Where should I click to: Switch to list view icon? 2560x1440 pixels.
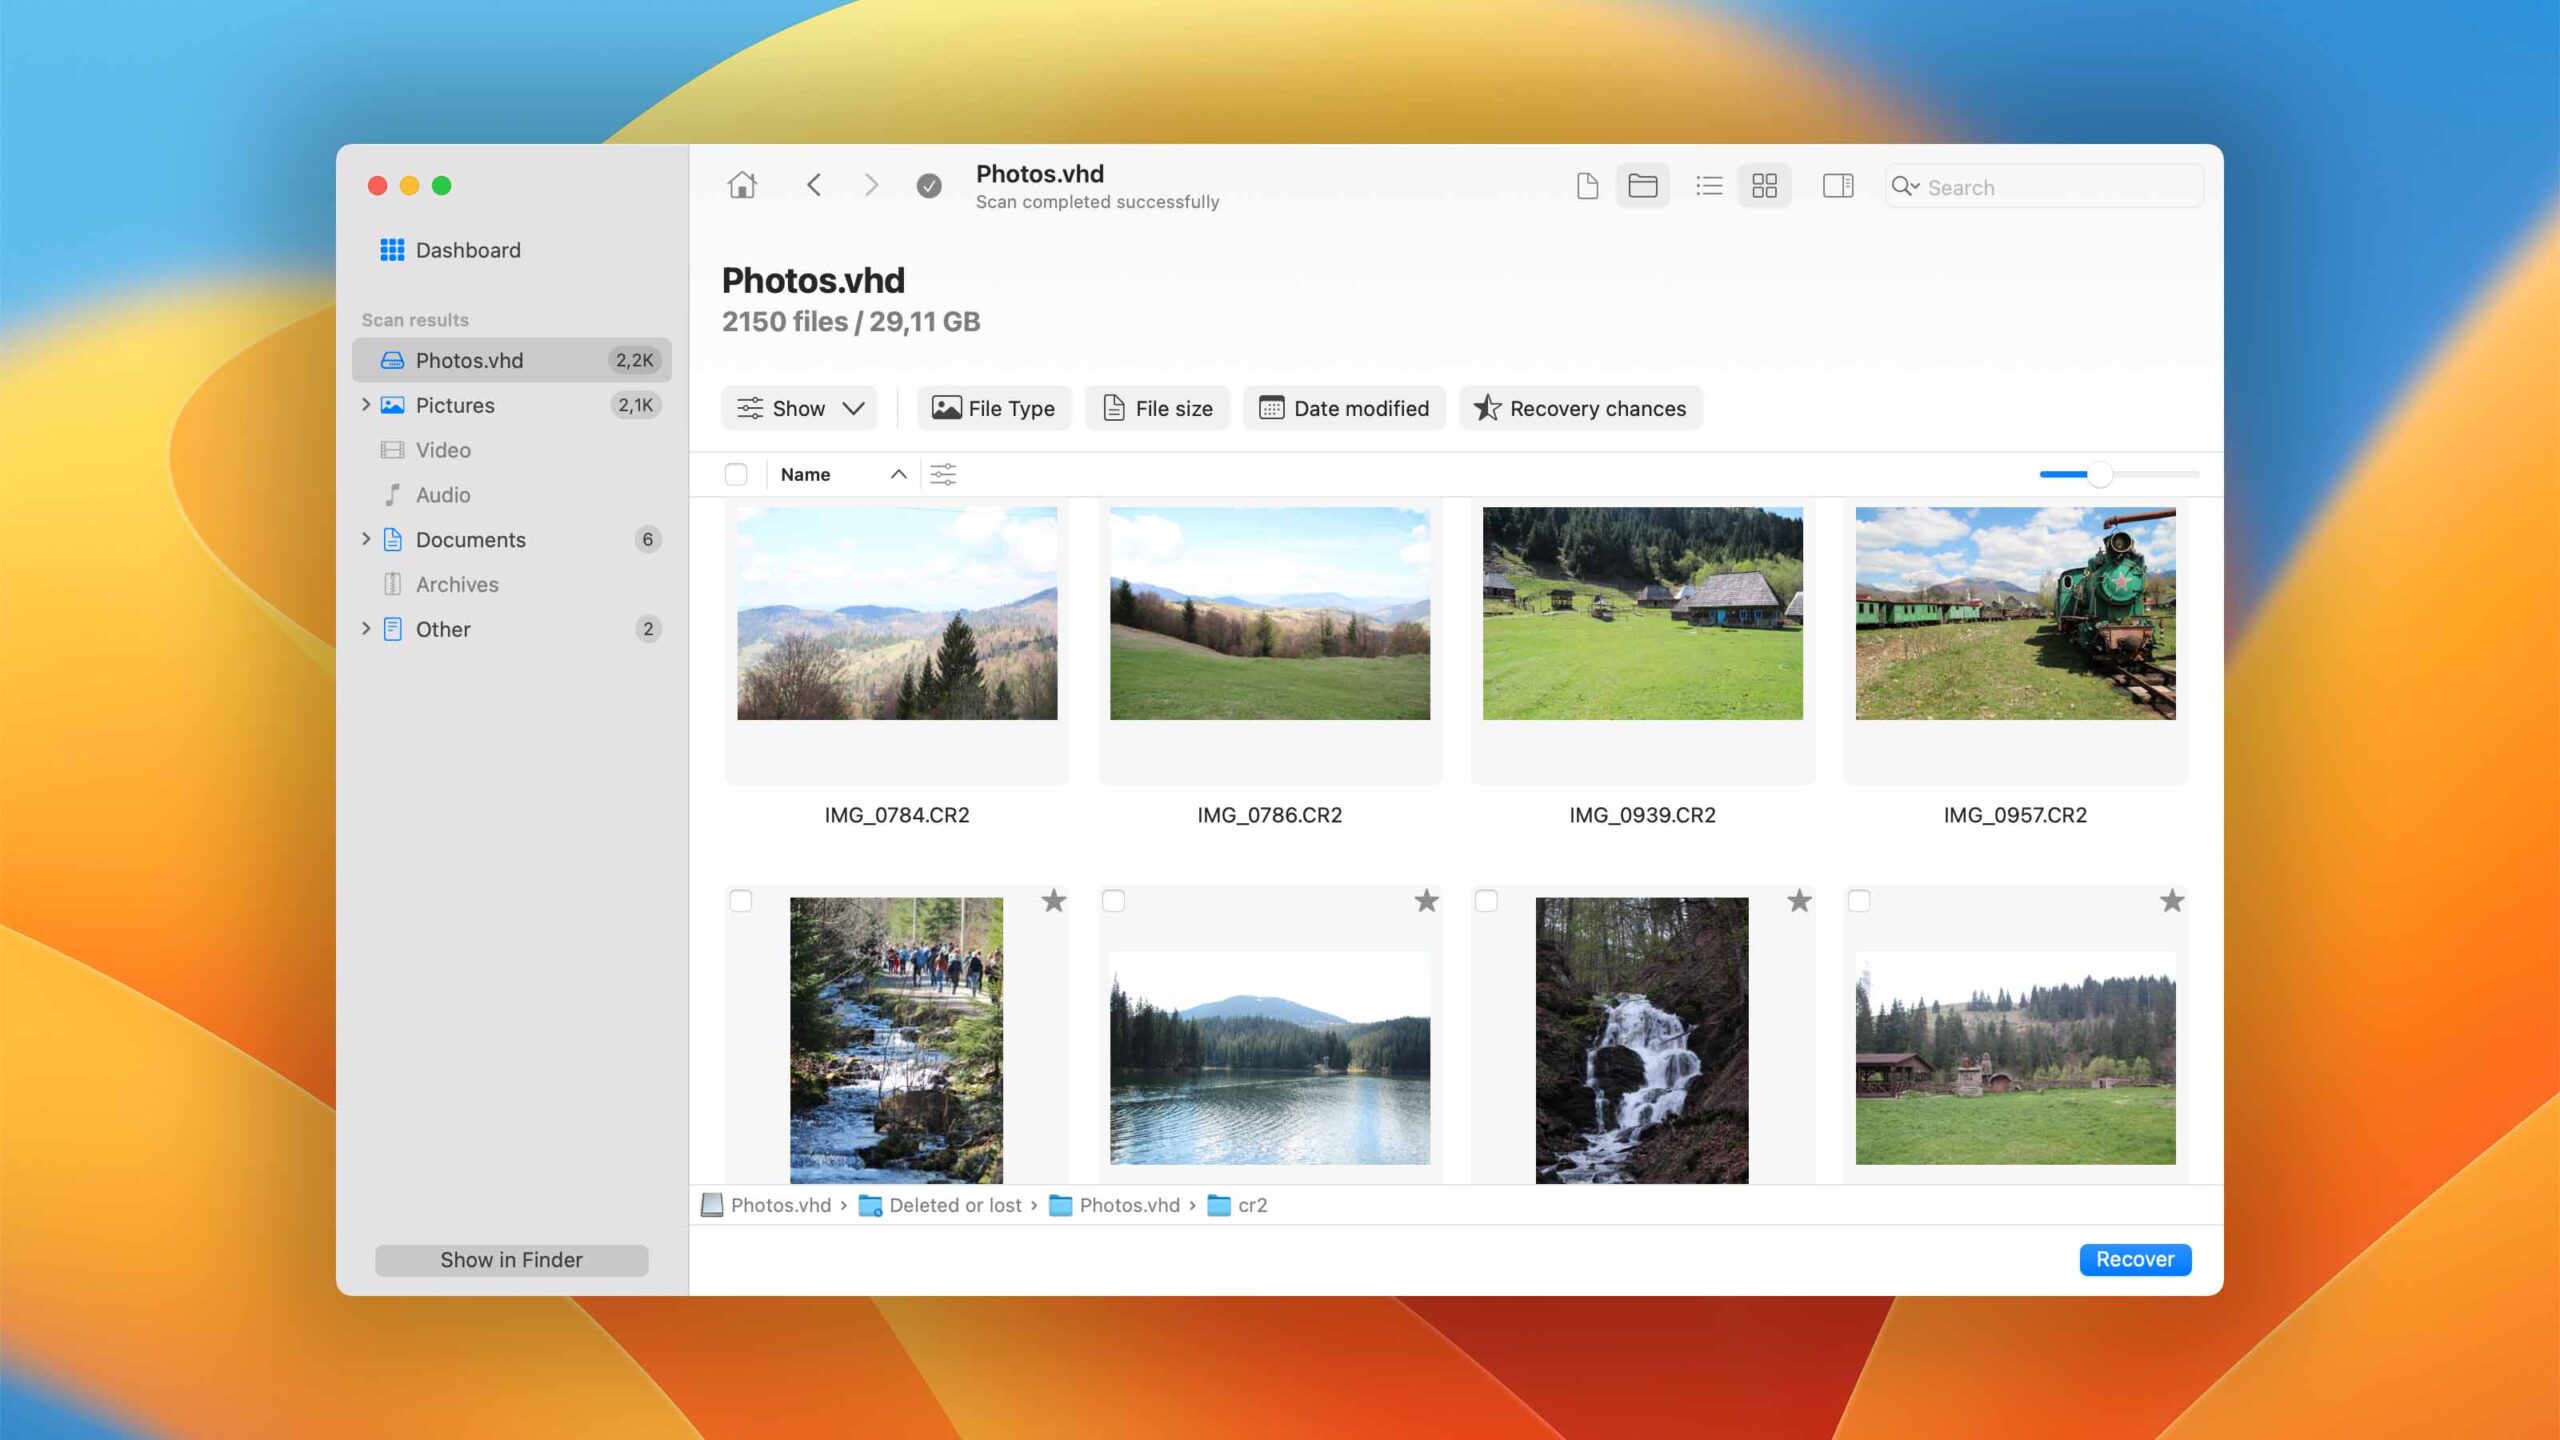[x=1709, y=186]
